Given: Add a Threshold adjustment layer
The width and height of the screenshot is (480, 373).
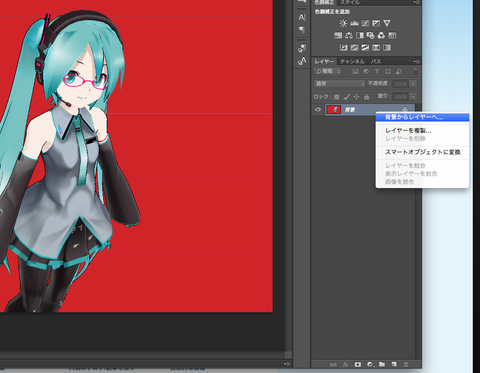Looking at the screenshot, I should click(x=365, y=48).
